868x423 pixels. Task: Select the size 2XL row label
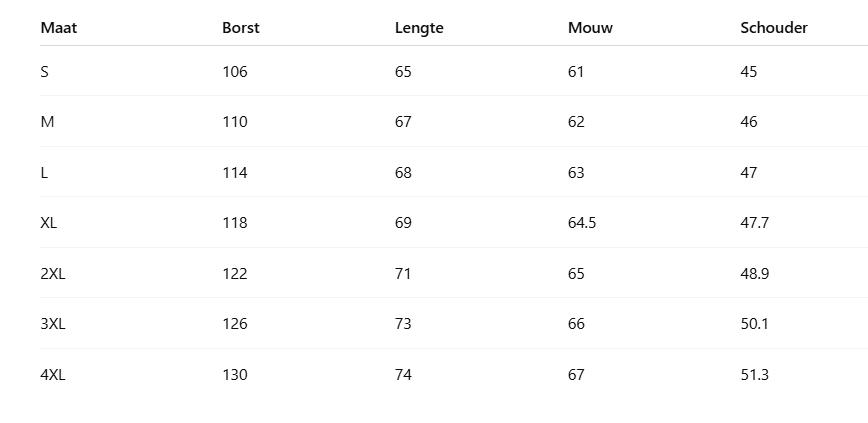click(53, 274)
